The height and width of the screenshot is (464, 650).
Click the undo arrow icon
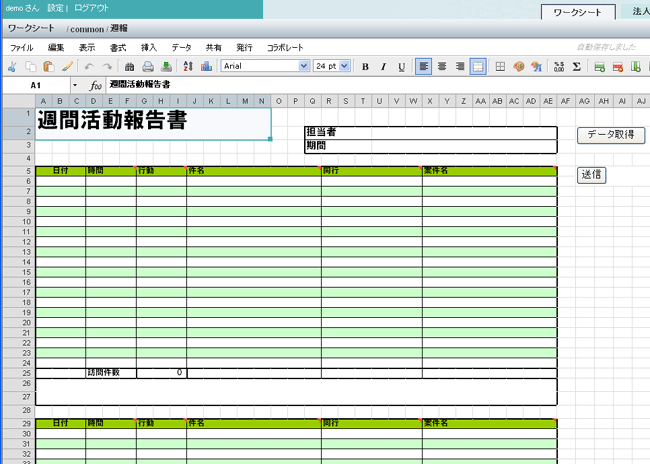pyautogui.click(x=89, y=67)
